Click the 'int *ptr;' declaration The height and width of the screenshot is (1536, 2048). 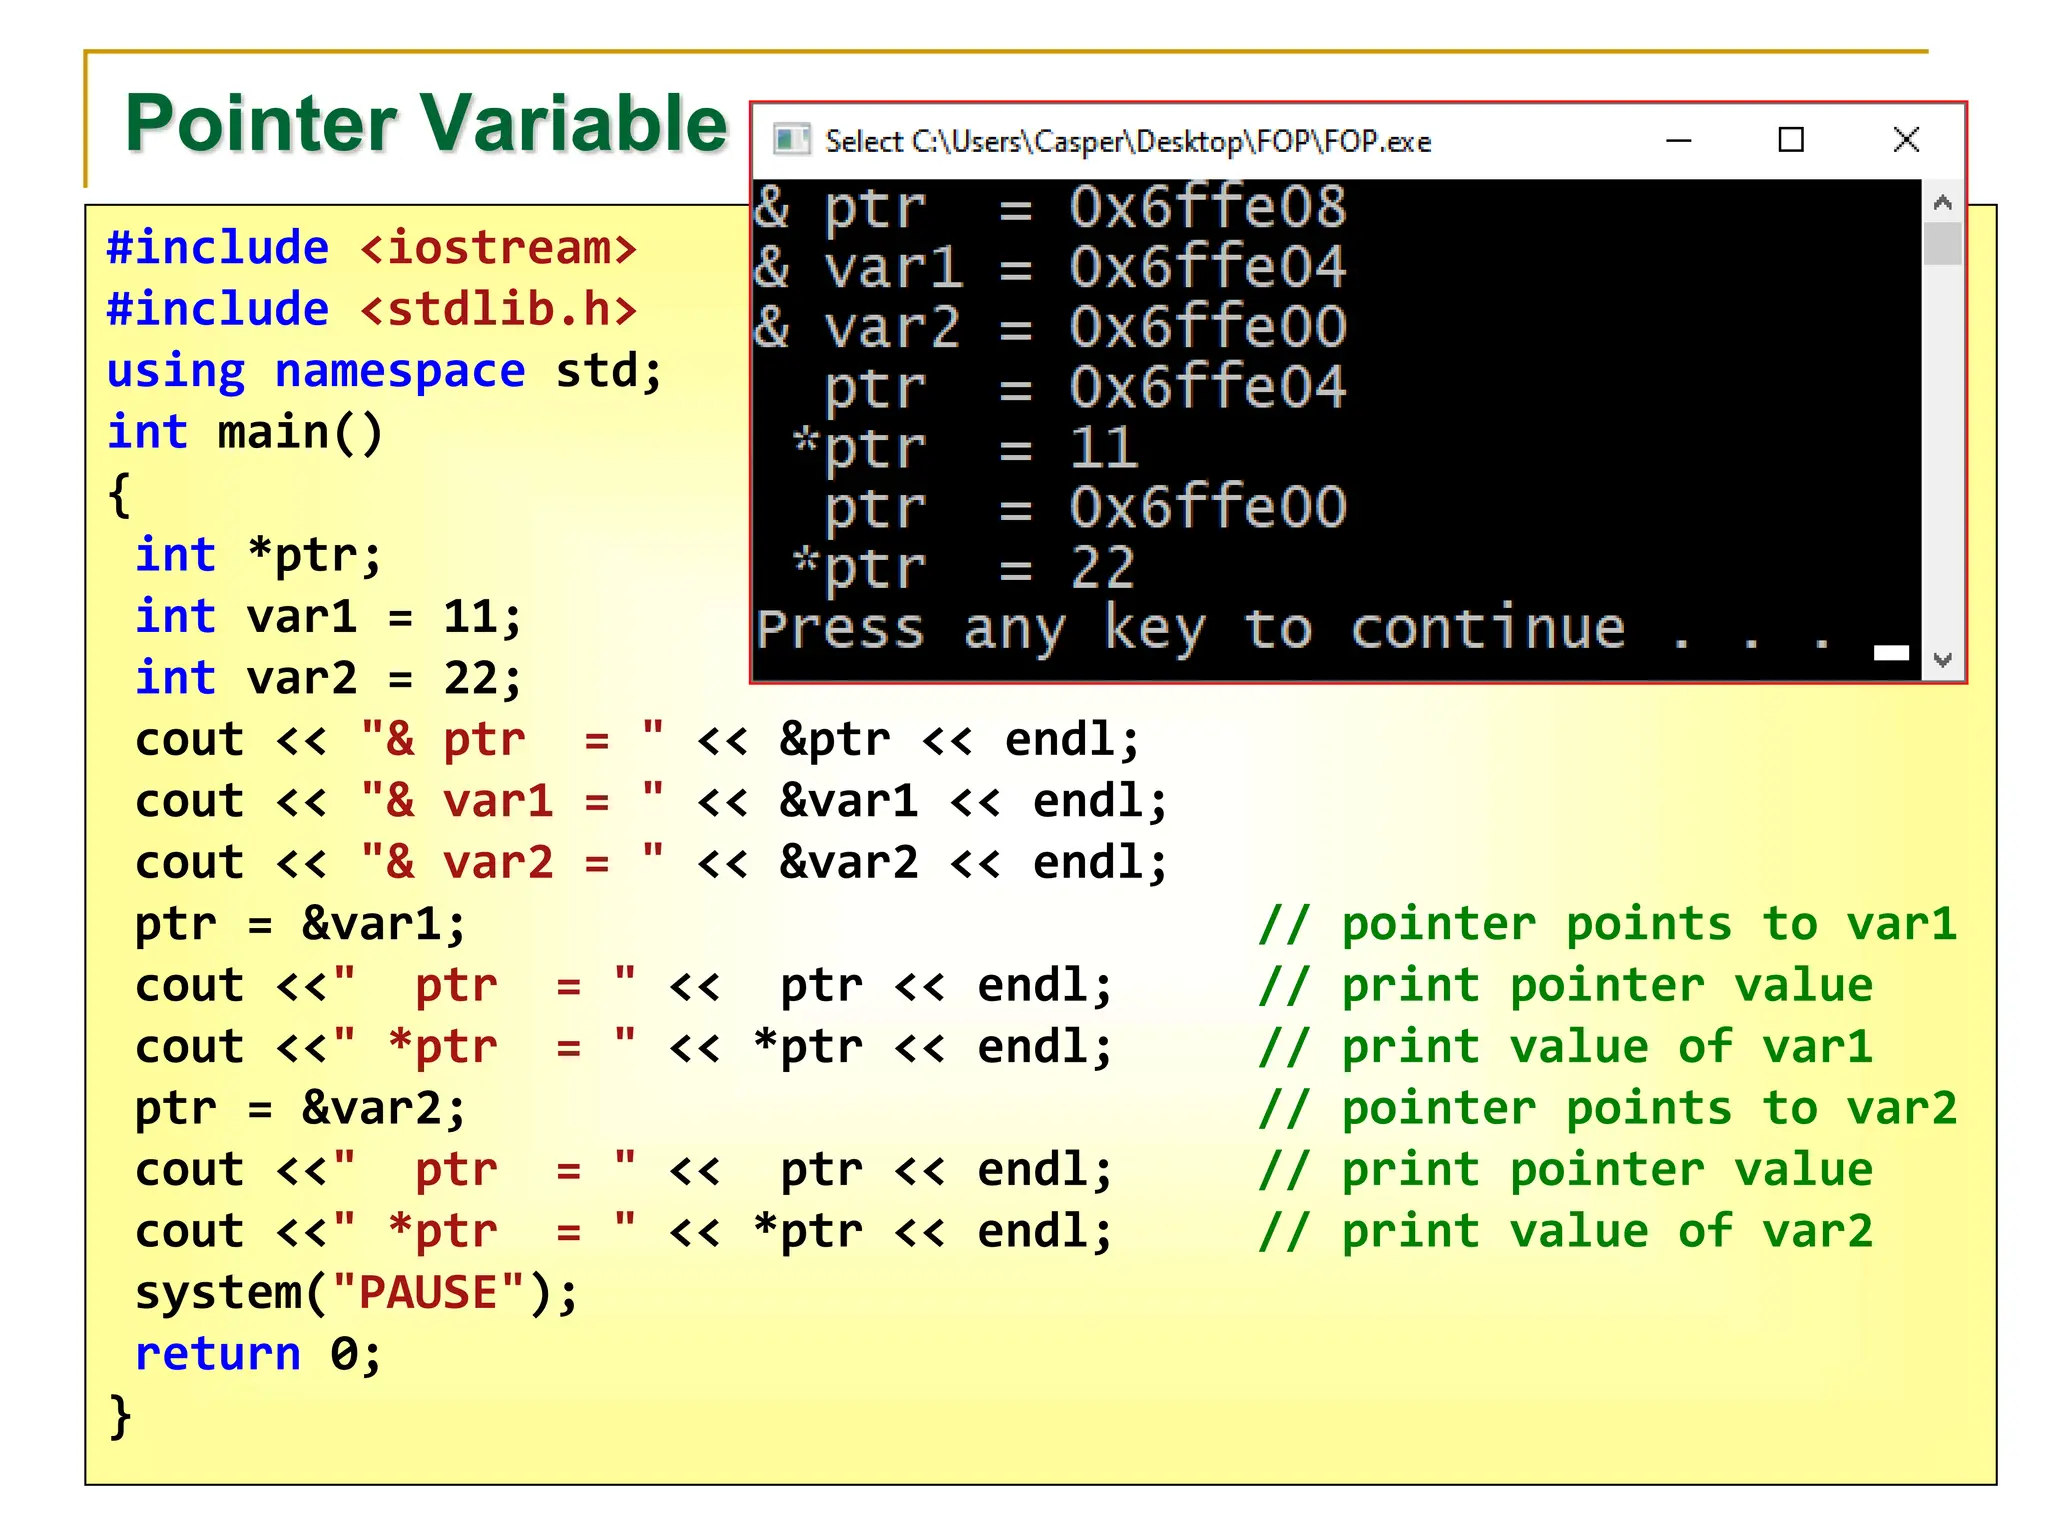(x=258, y=555)
